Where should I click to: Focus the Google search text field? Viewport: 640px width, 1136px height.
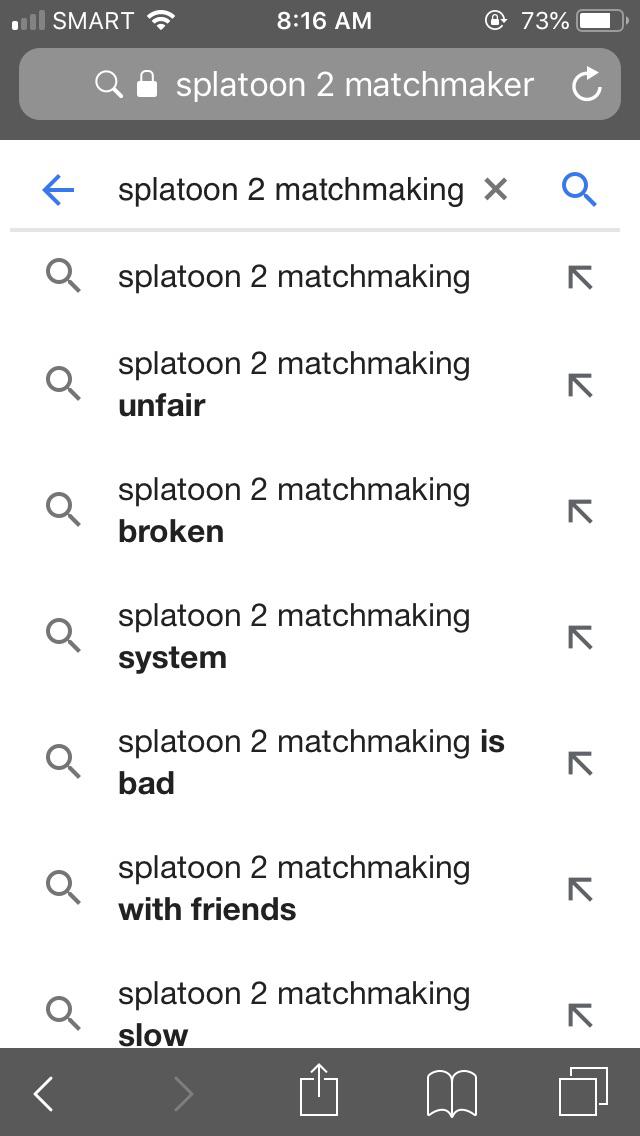tap(290, 189)
